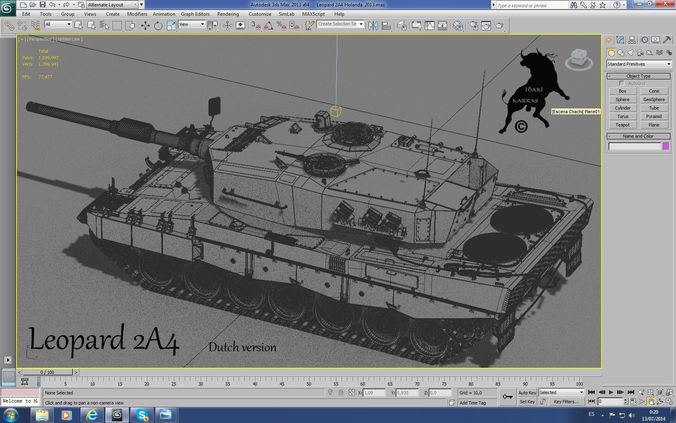Open the reference coordinate system View dropdown
Screen dimensions: 676x423
(191, 25)
